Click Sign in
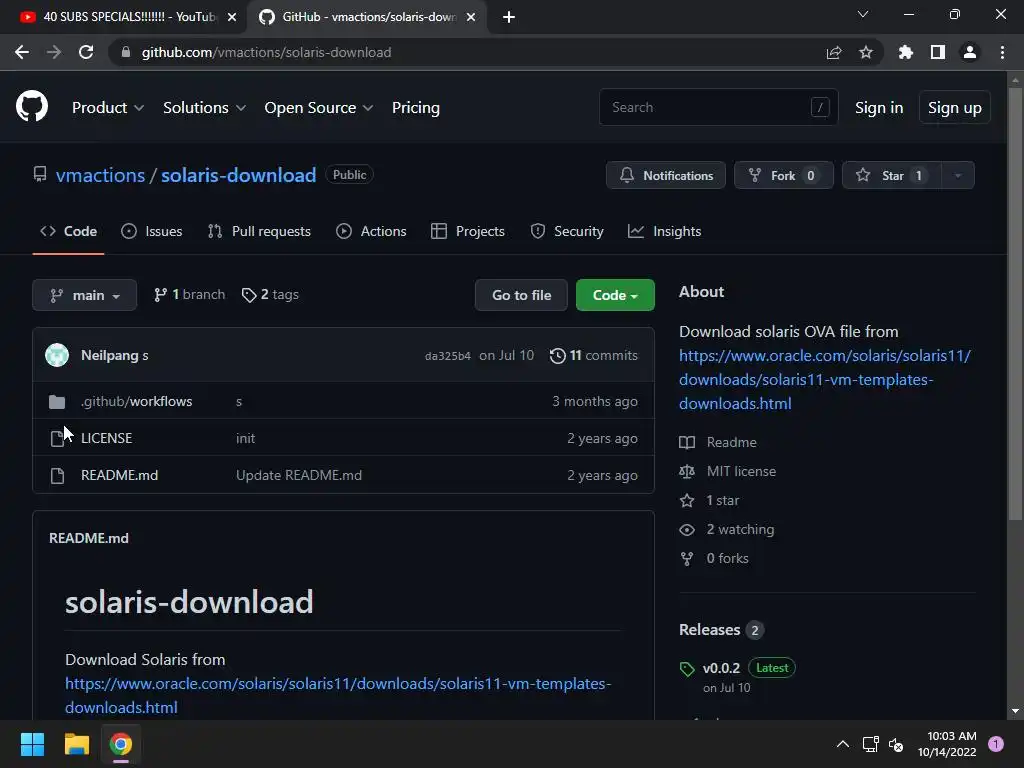Image resolution: width=1024 pixels, height=768 pixels. (879, 108)
